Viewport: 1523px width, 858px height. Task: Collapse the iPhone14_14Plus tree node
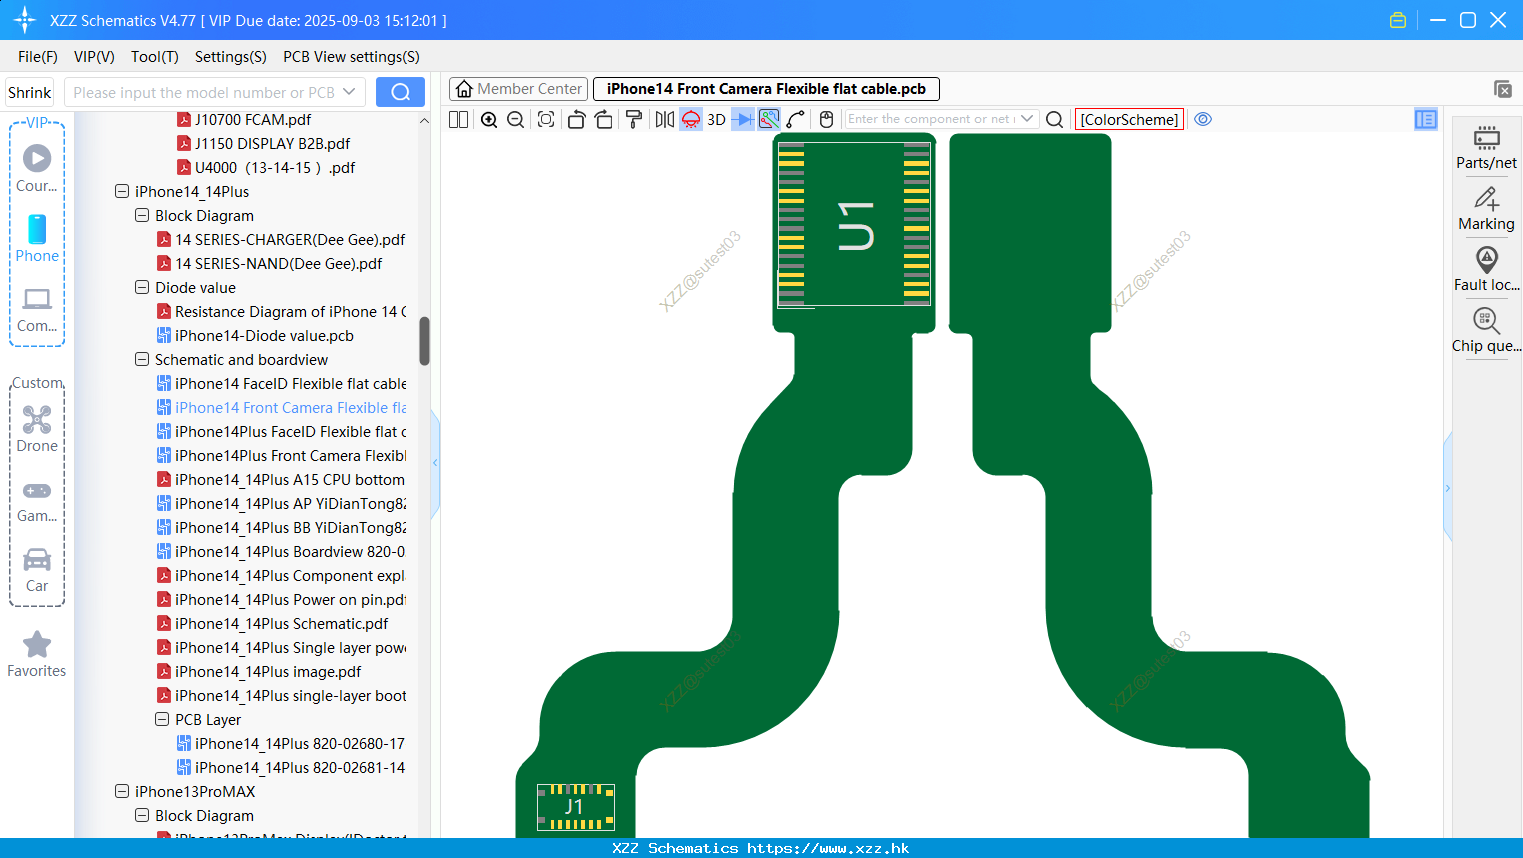click(122, 191)
